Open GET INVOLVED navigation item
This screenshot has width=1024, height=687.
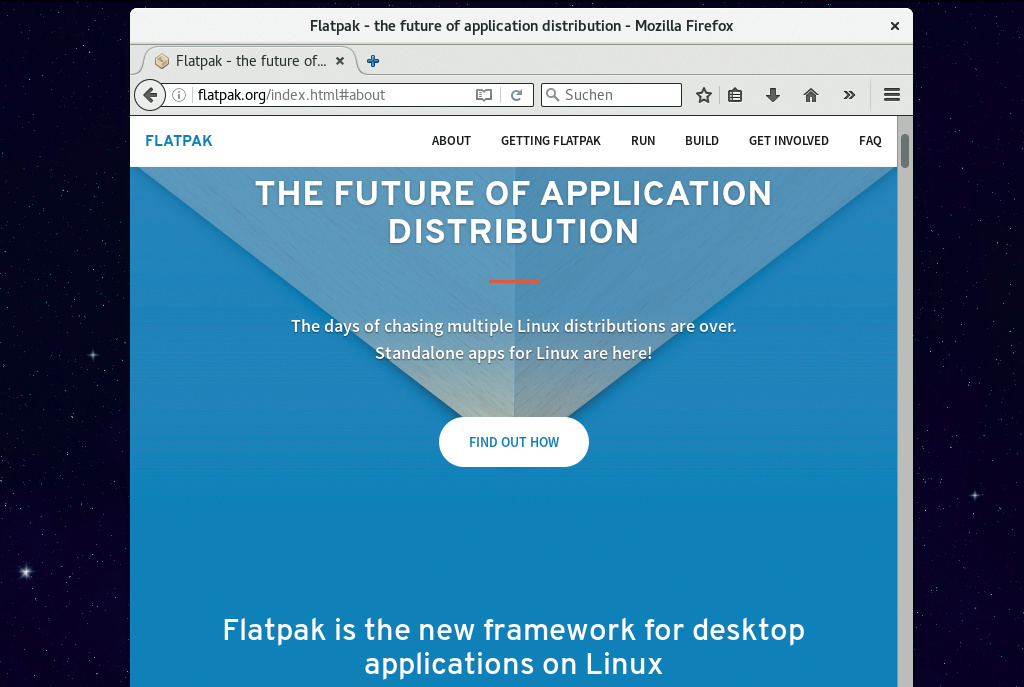coord(788,141)
